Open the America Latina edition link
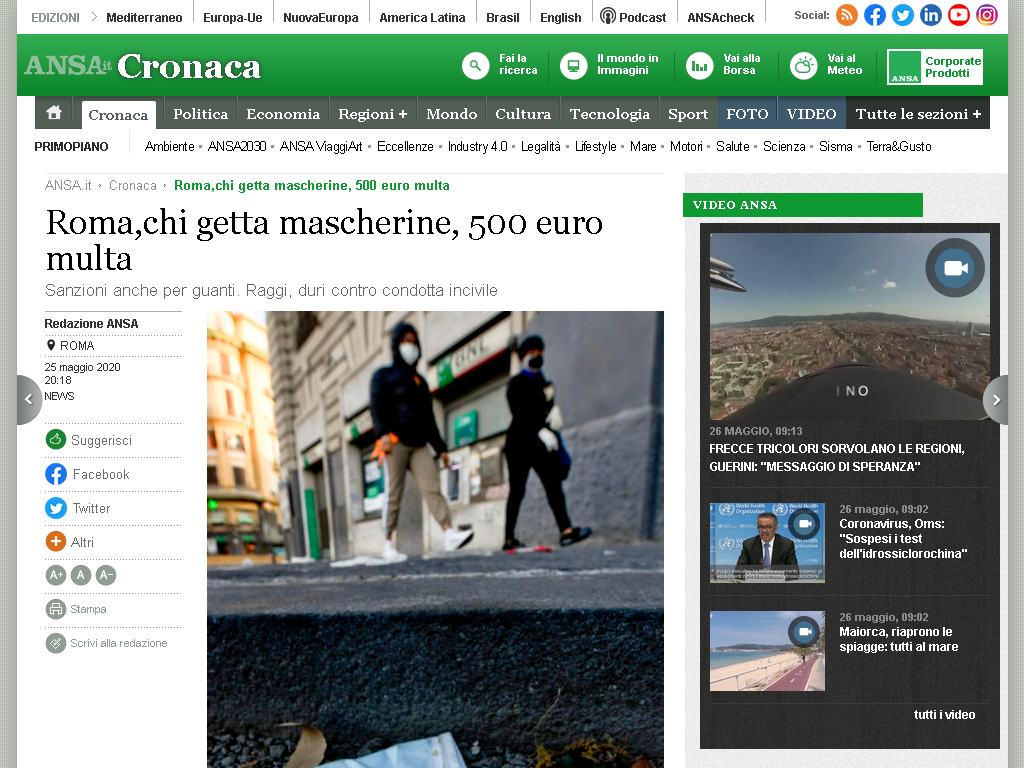Screen dimensions: 1024x768 (x=423, y=18)
